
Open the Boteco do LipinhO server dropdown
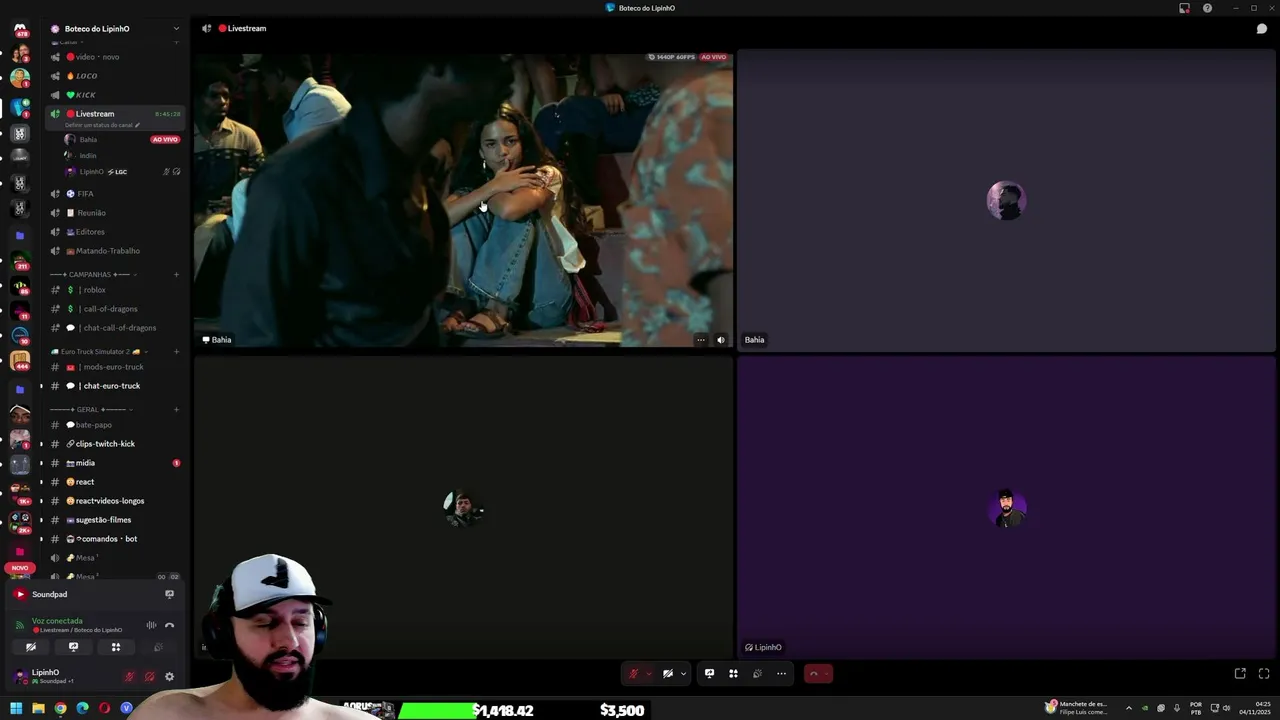tap(115, 29)
